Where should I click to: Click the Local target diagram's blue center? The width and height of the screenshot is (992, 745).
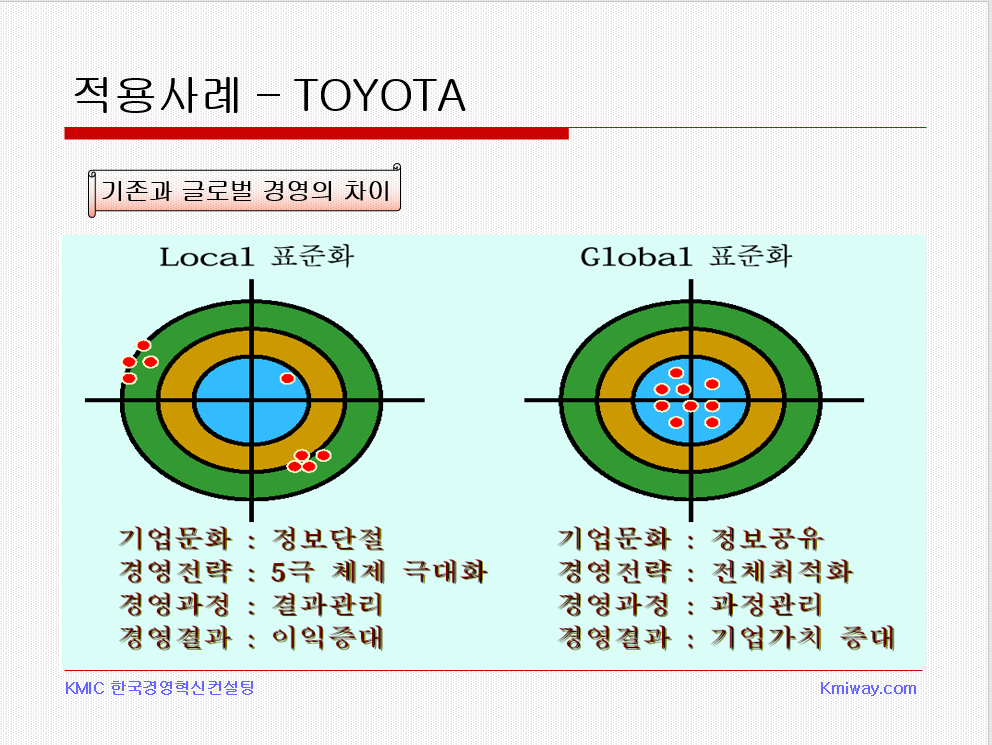[x=252, y=400]
